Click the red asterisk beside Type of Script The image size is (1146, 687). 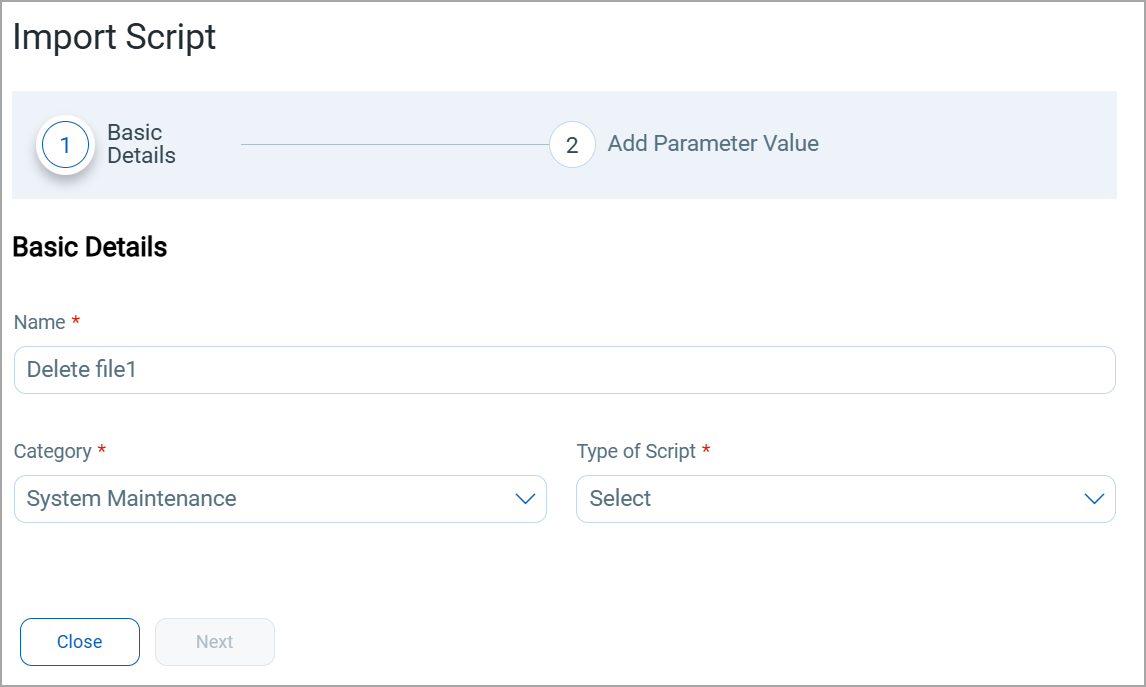pos(706,451)
